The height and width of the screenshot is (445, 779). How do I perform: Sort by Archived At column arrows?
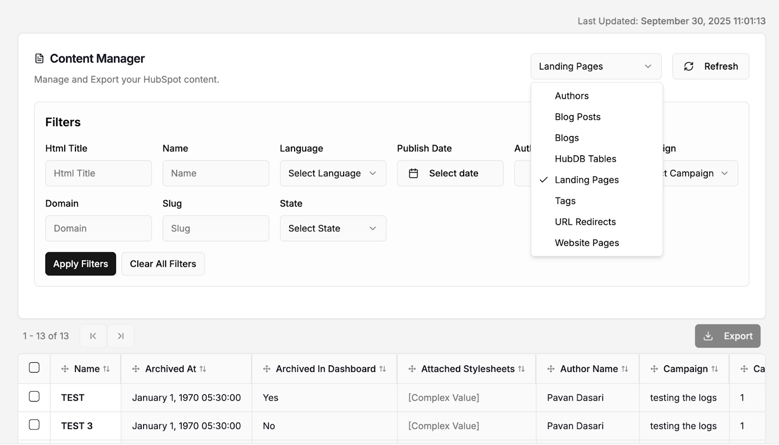pyautogui.click(x=203, y=369)
